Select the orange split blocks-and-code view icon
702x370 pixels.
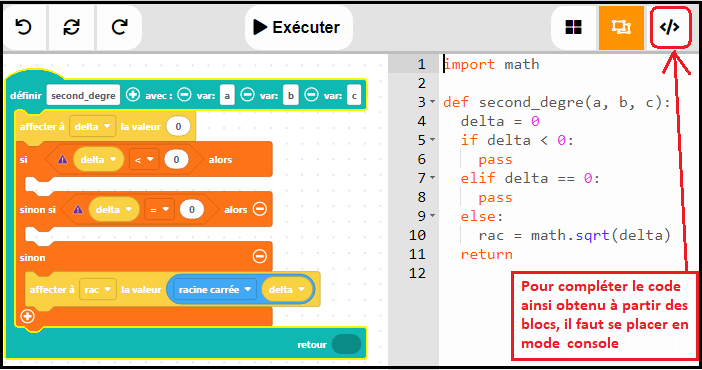[x=621, y=27]
